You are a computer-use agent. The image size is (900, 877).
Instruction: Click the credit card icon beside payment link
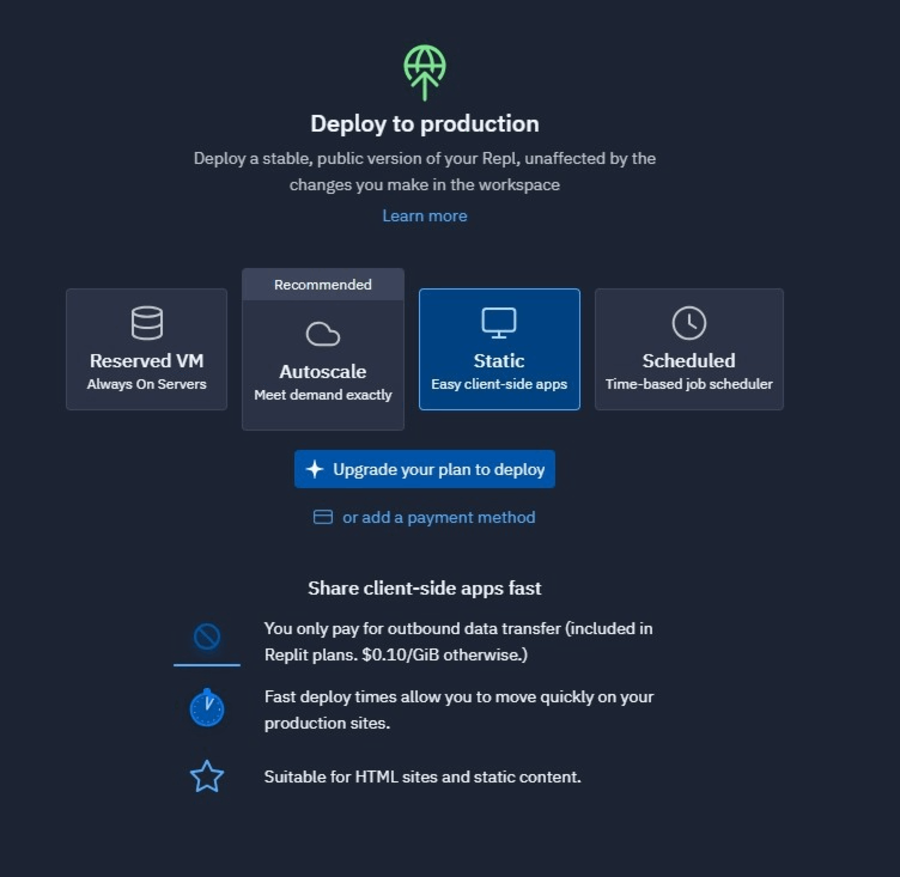point(323,517)
